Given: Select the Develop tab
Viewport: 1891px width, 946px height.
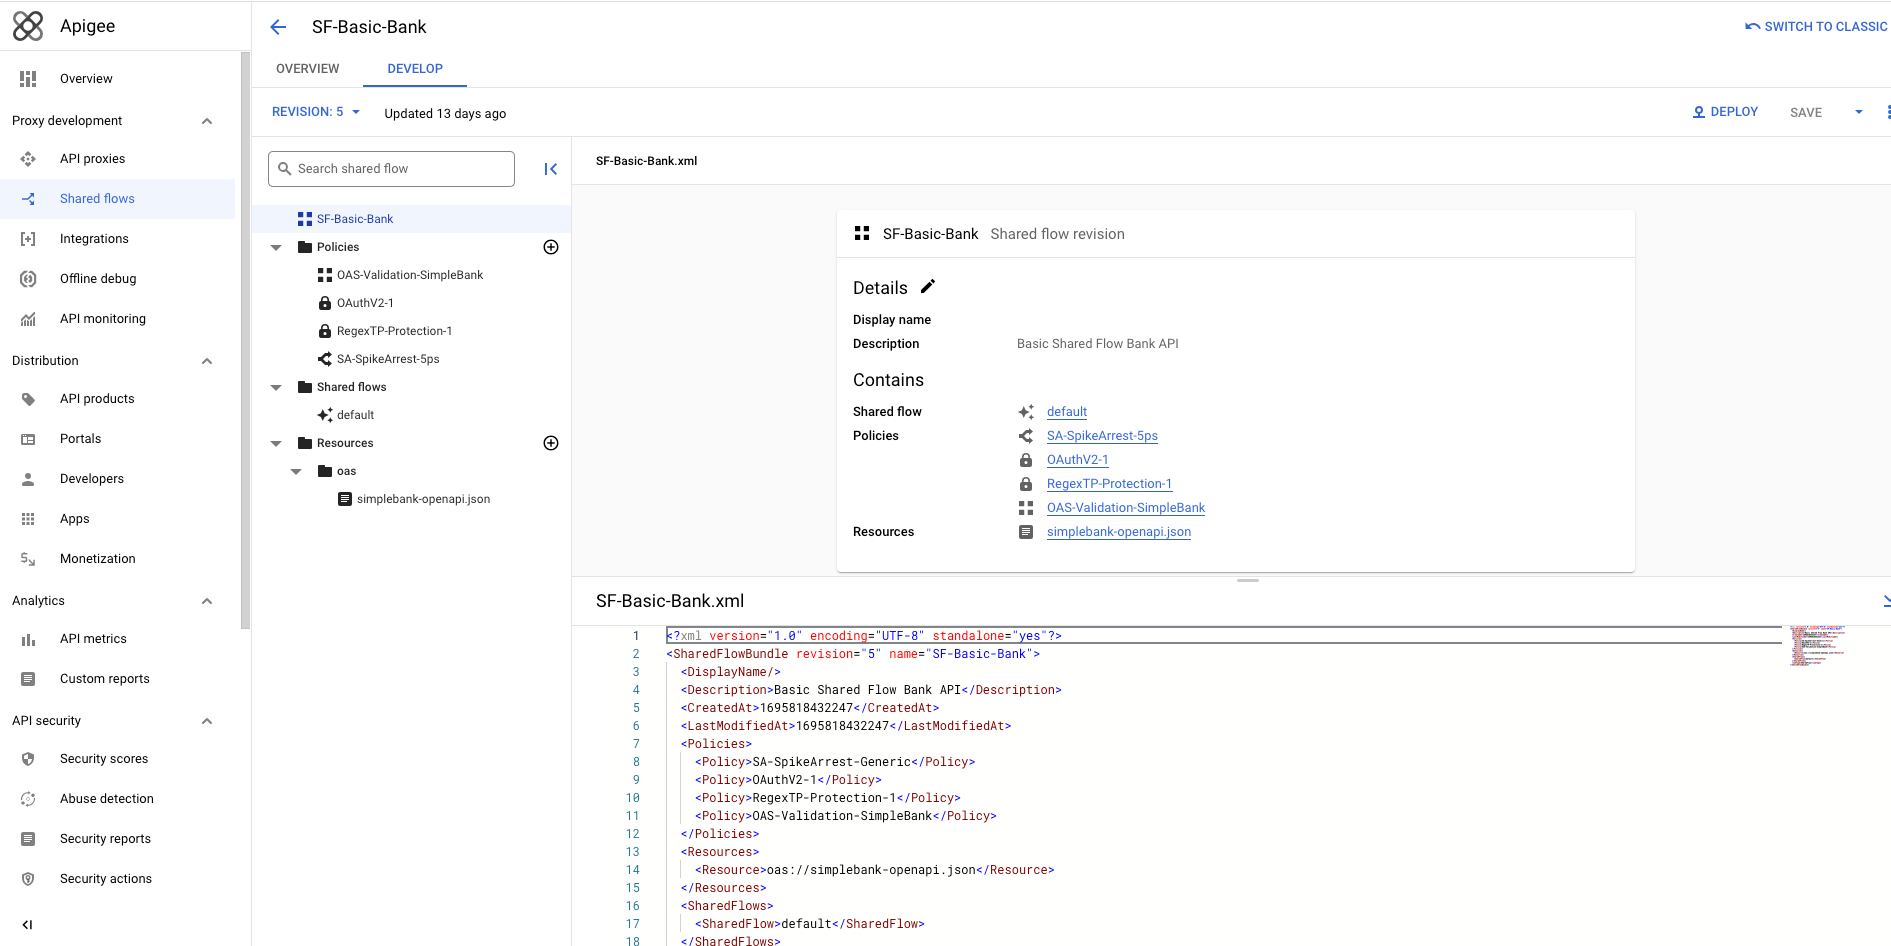Looking at the screenshot, I should 414,69.
